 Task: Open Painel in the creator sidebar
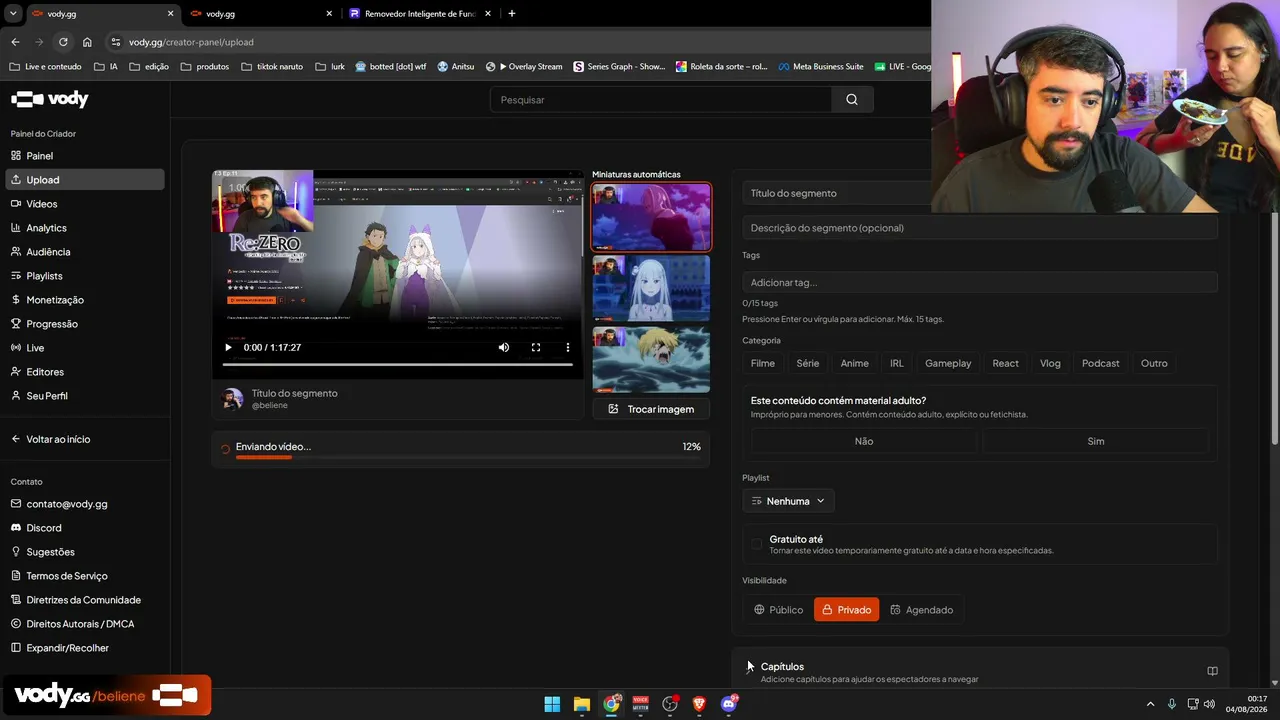85,156
